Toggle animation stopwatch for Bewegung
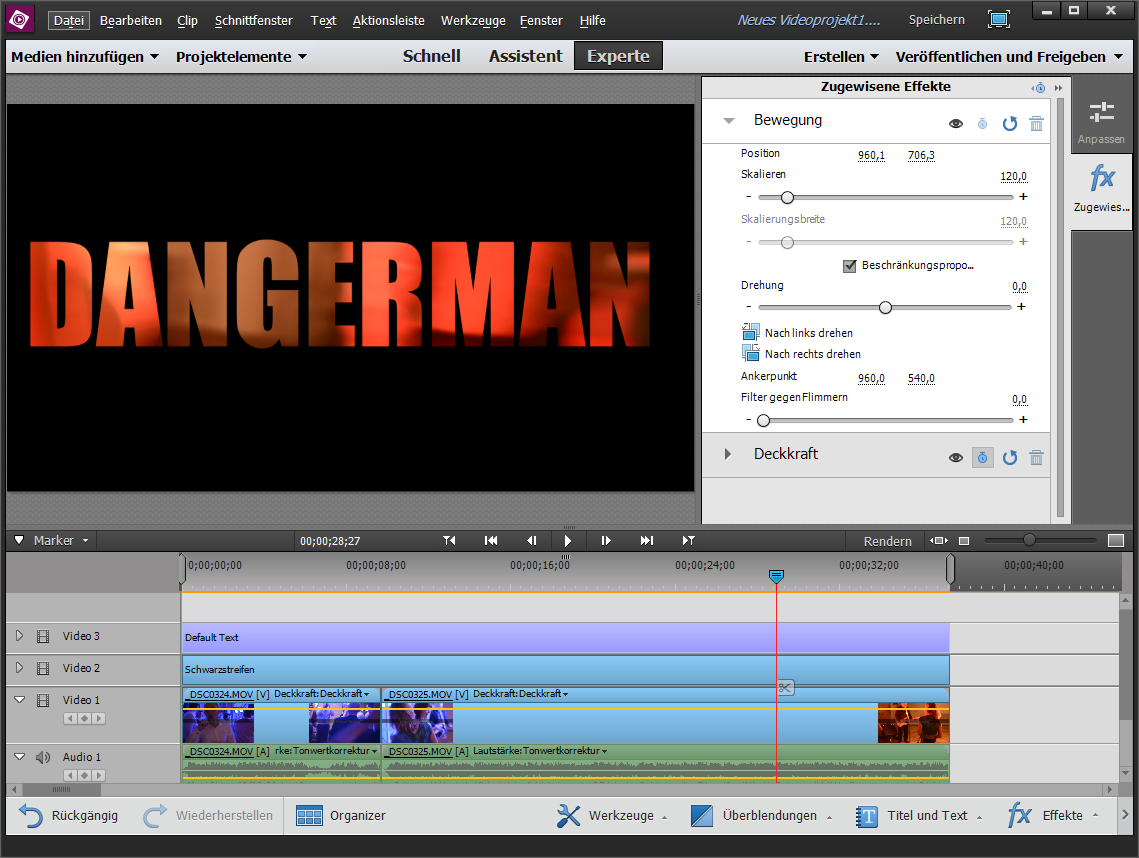The width and height of the screenshot is (1139, 858). tap(982, 123)
